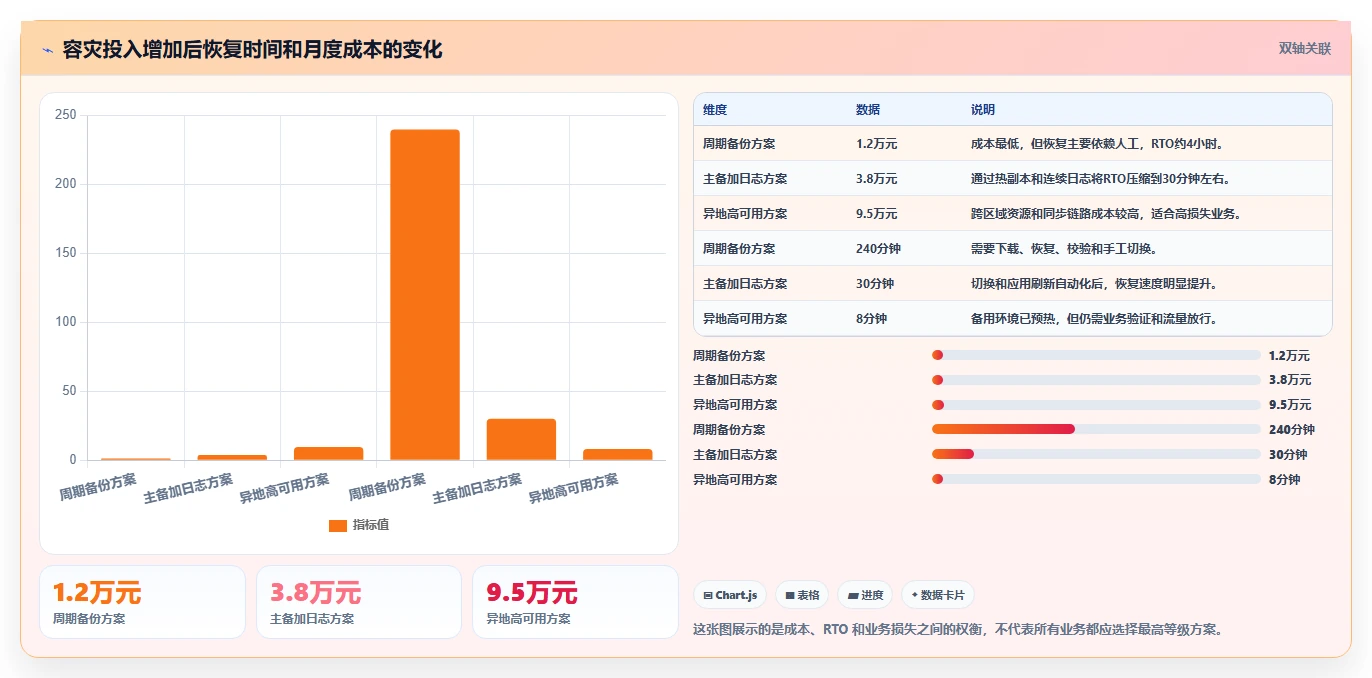Image resolution: width=1372 pixels, height=678 pixels.
Task: Open the 9.5万元 异地高可用方案 summary card
Action: 575,602
